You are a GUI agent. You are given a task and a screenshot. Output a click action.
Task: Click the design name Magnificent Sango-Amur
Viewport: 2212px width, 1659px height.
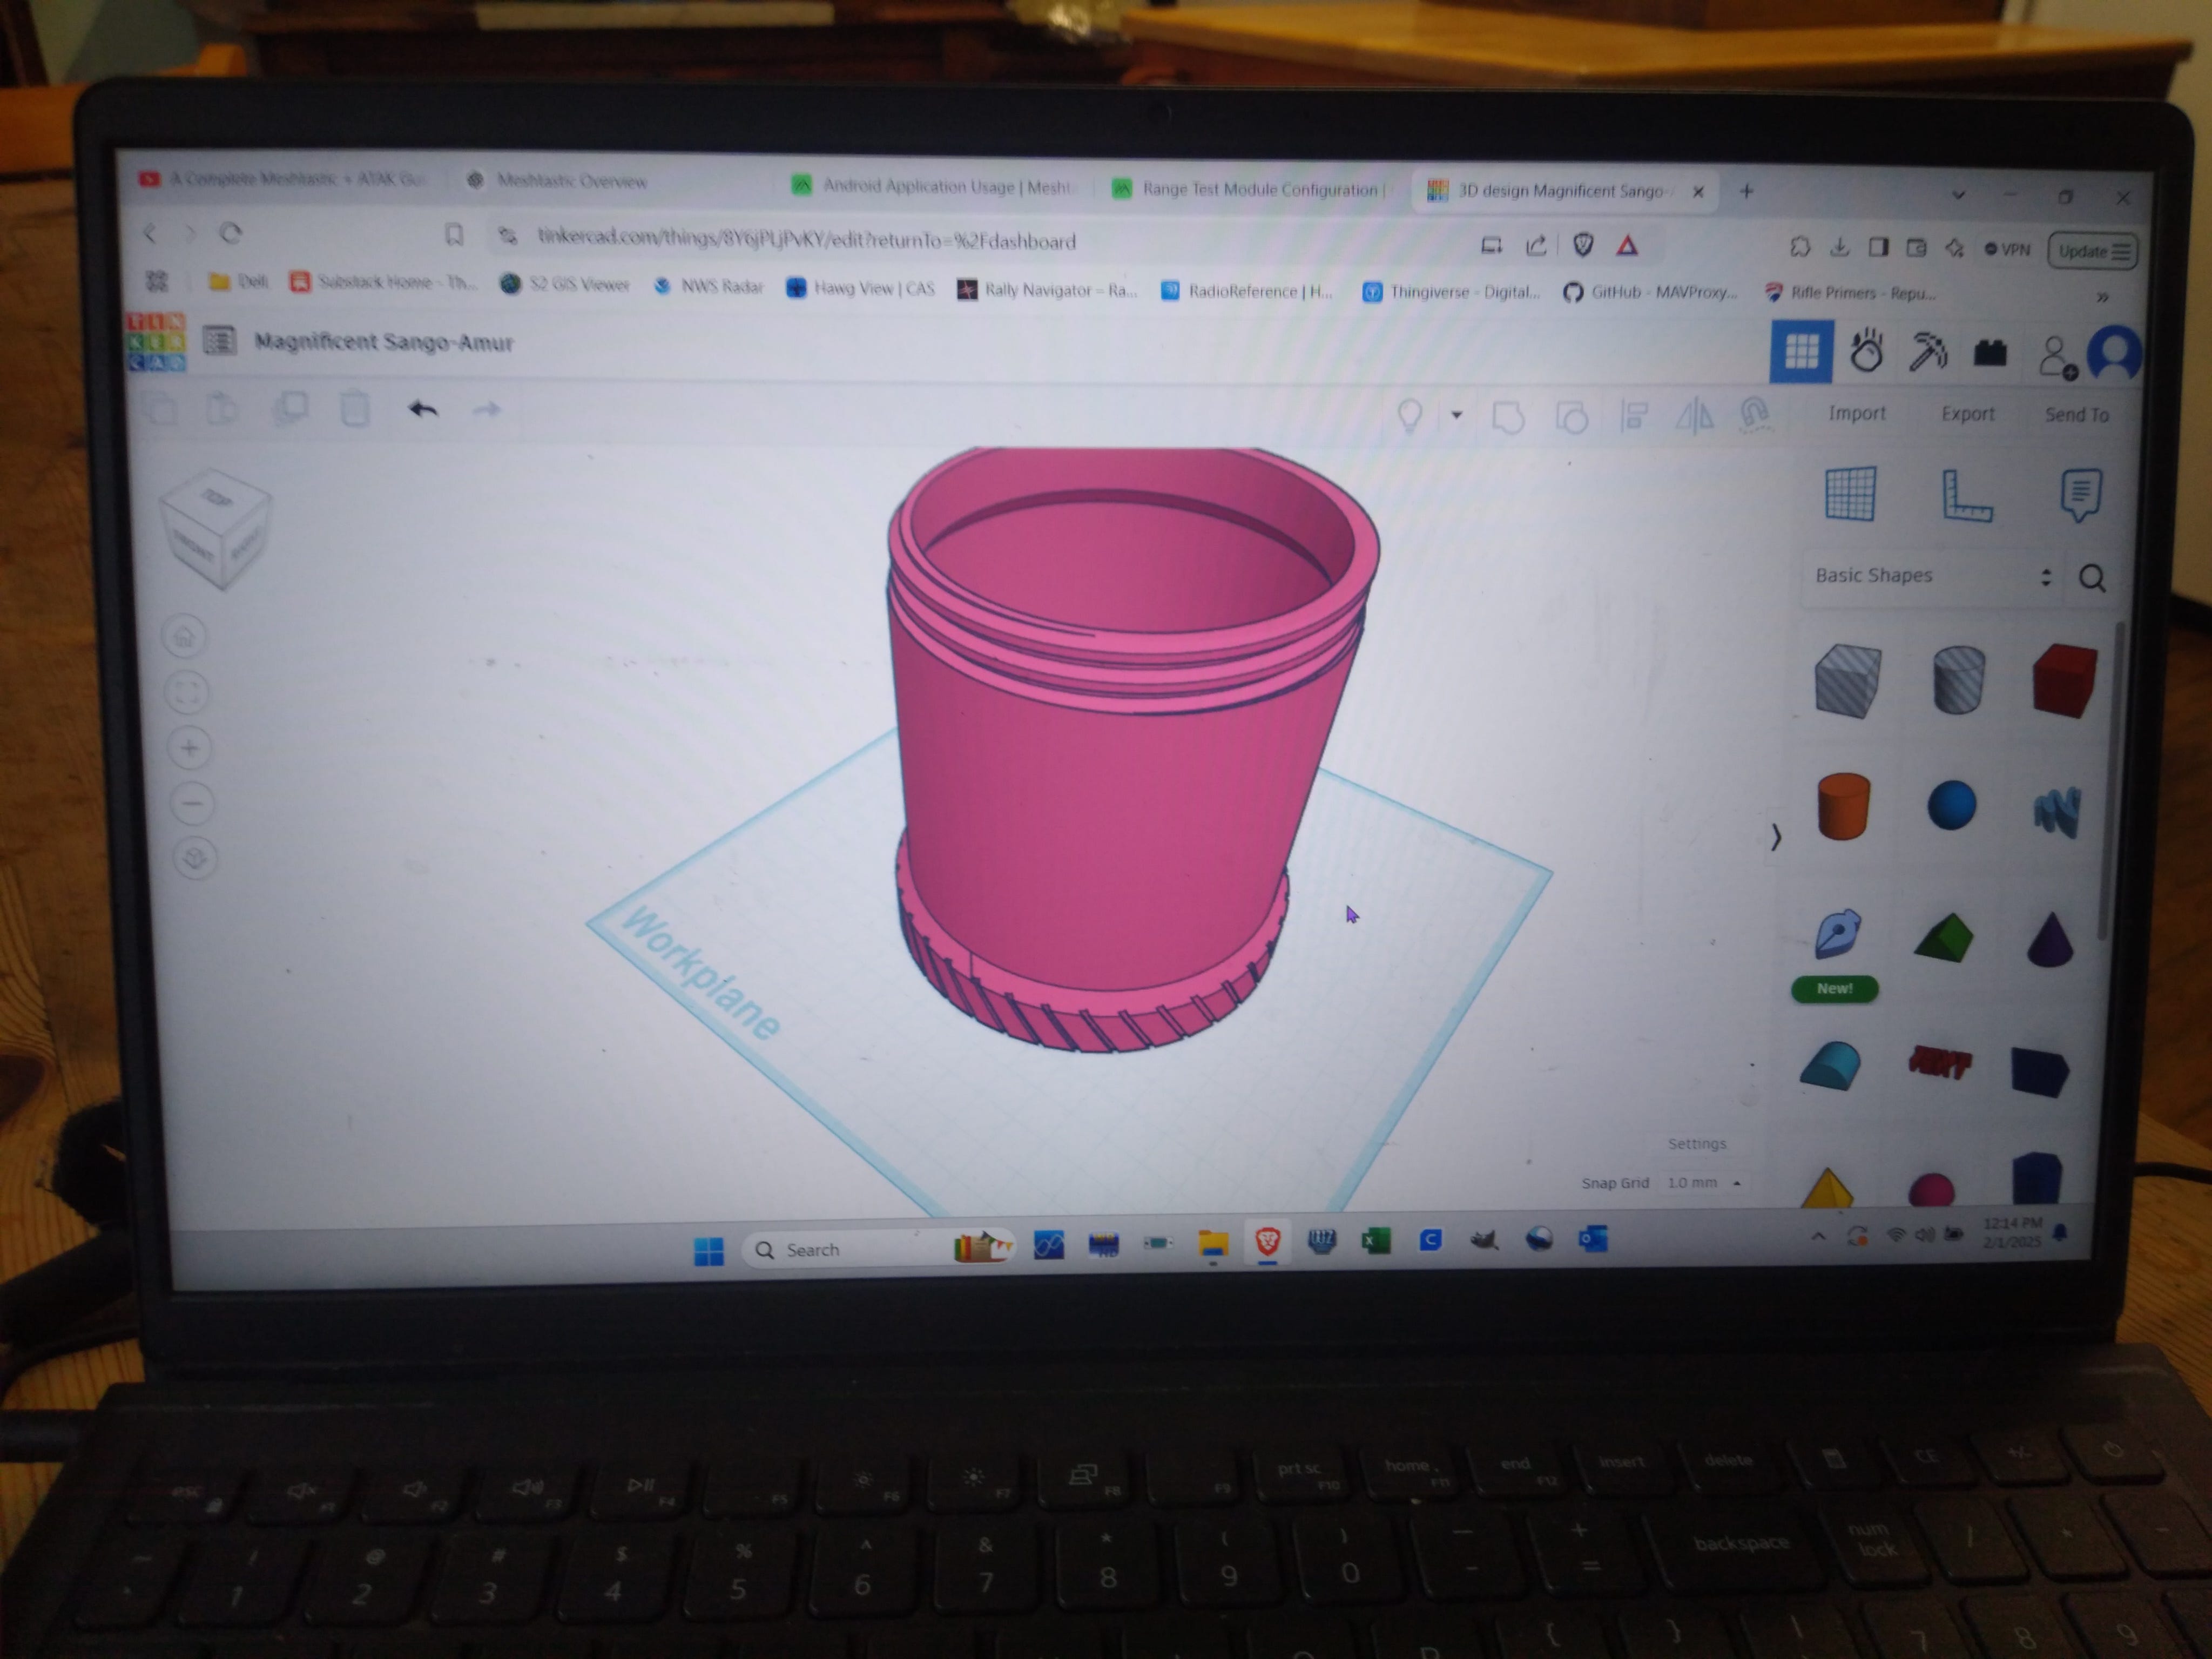coord(383,342)
